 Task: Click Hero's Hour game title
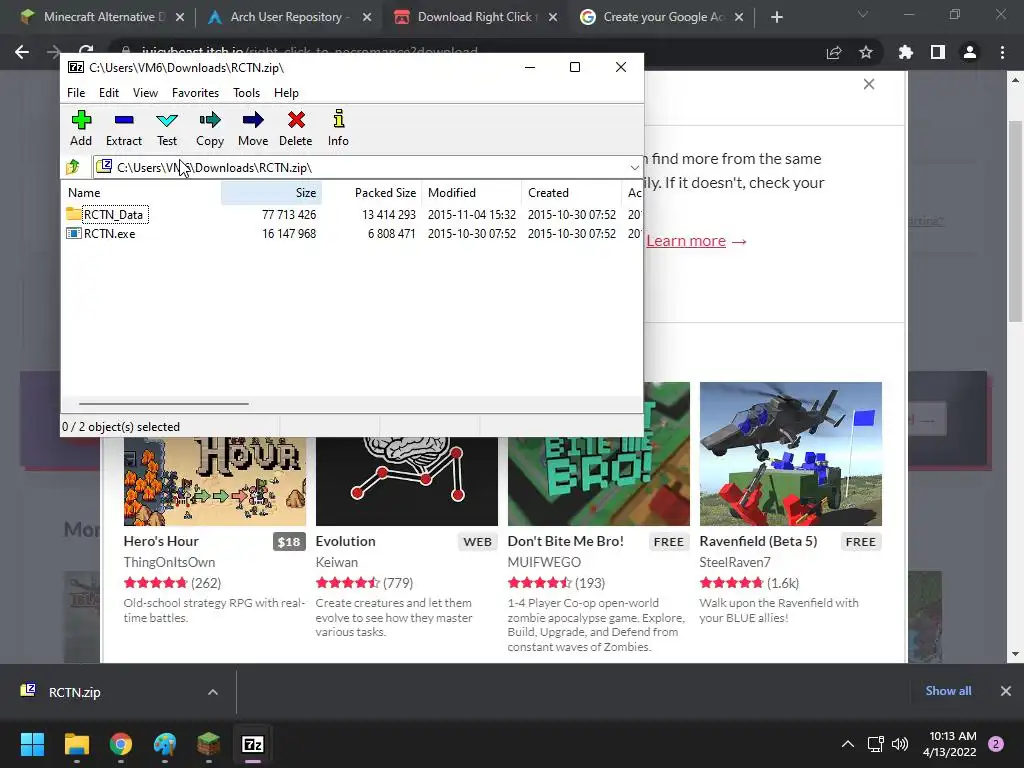(x=161, y=541)
